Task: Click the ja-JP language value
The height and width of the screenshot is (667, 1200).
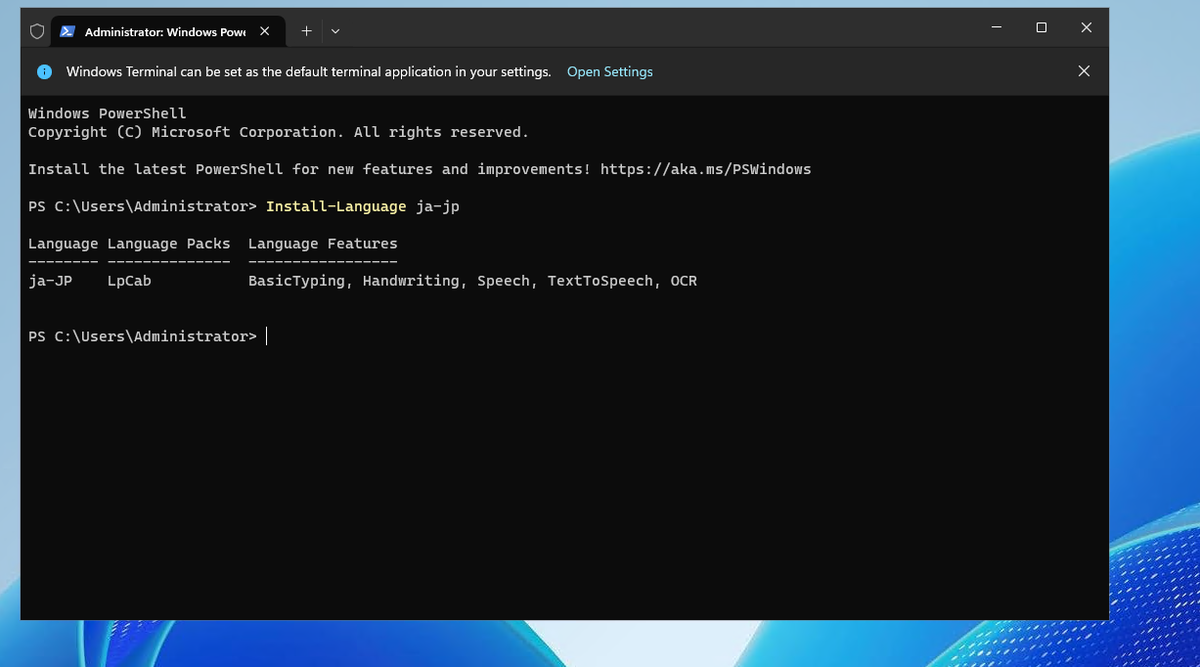Action: pos(50,281)
